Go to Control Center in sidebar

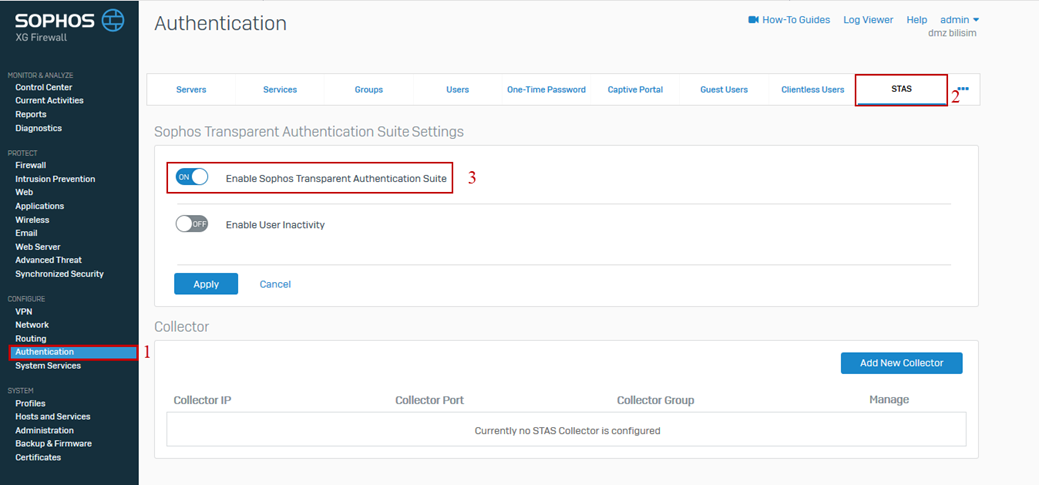[x=44, y=87]
